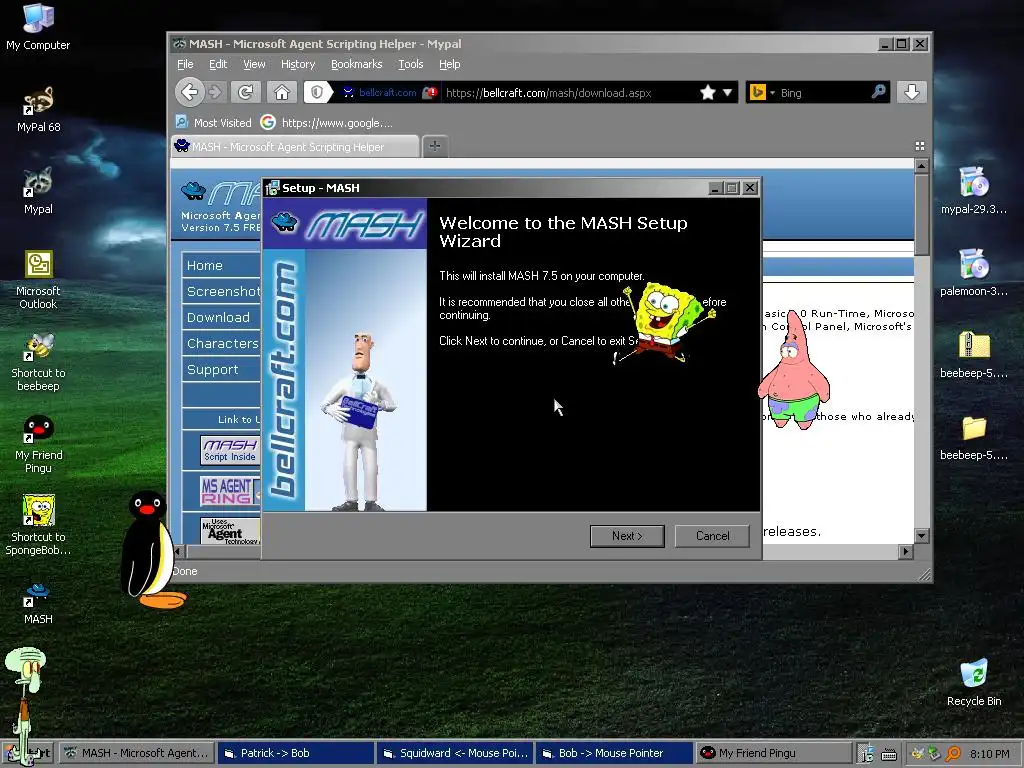Open the View menu in Mypal
The width and height of the screenshot is (1024, 768).
coord(254,64)
